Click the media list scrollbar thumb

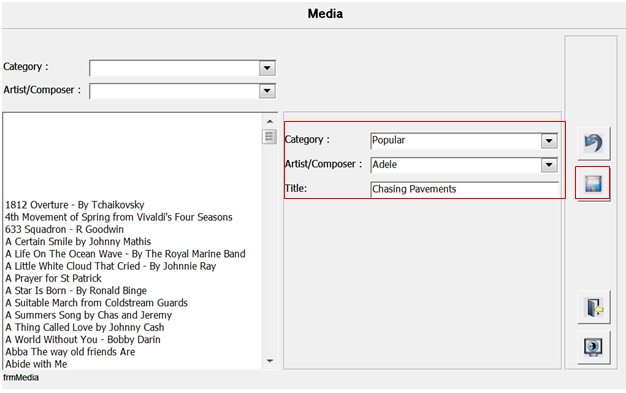pos(269,137)
